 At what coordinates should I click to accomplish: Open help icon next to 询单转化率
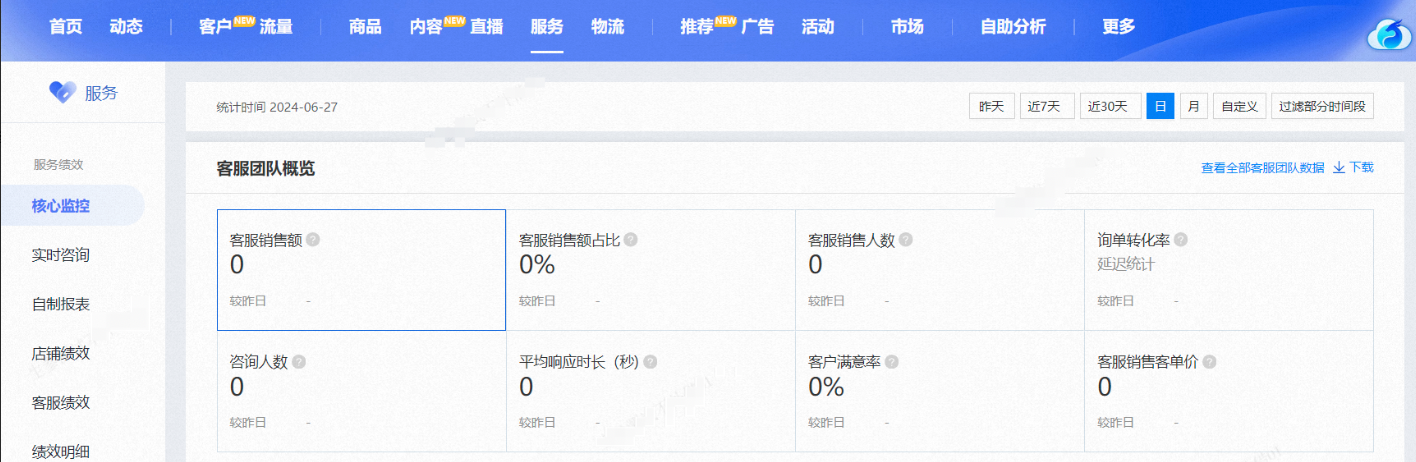click(1181, 240)
